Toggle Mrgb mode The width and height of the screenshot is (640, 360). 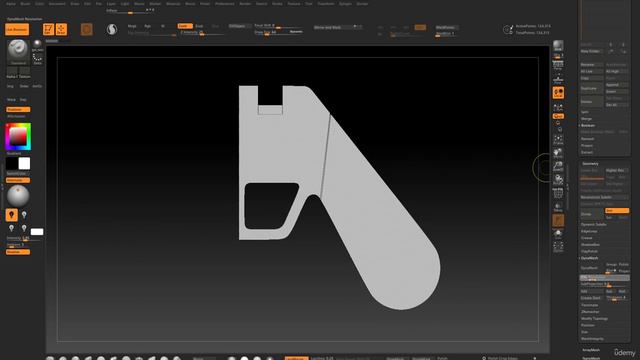pyautogui.click(x=132, y=26)
